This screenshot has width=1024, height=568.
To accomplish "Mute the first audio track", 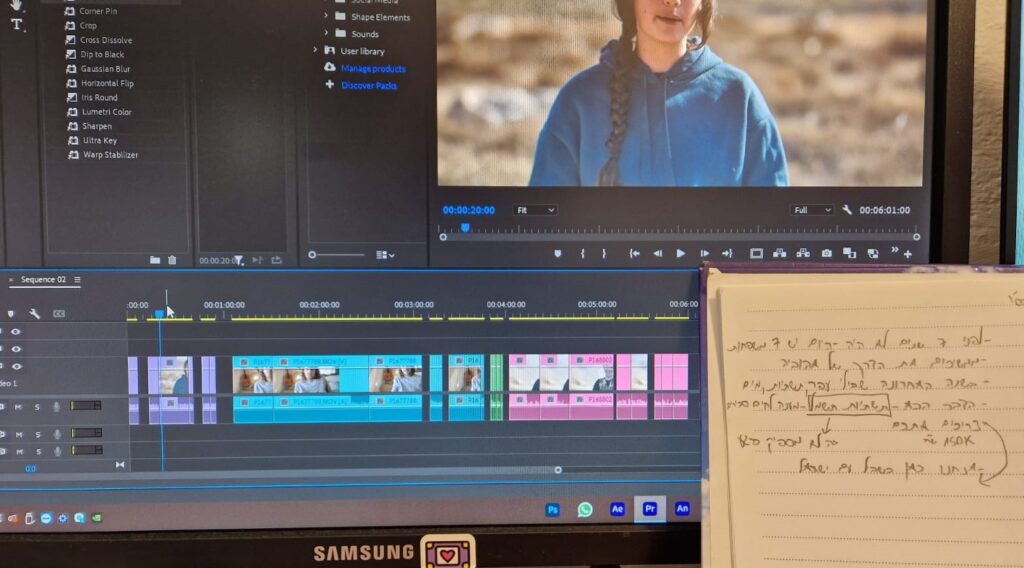I will tap(18, 406).
